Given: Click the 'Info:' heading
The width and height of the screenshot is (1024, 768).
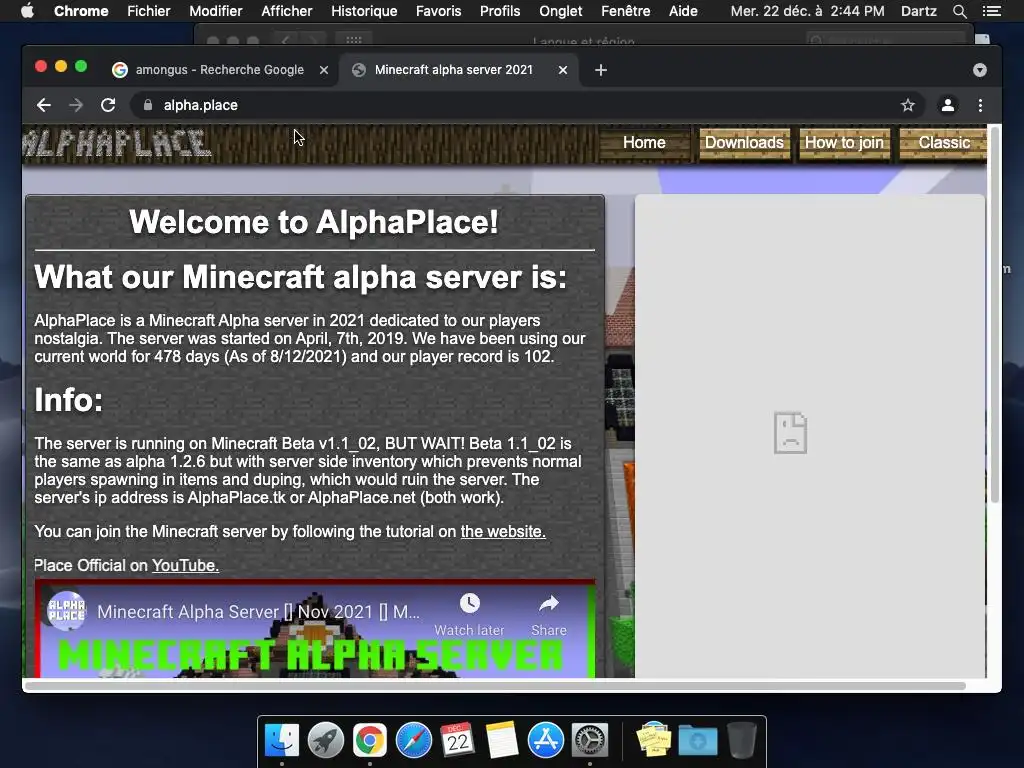Looking at the screenshot, I should 69,400.
